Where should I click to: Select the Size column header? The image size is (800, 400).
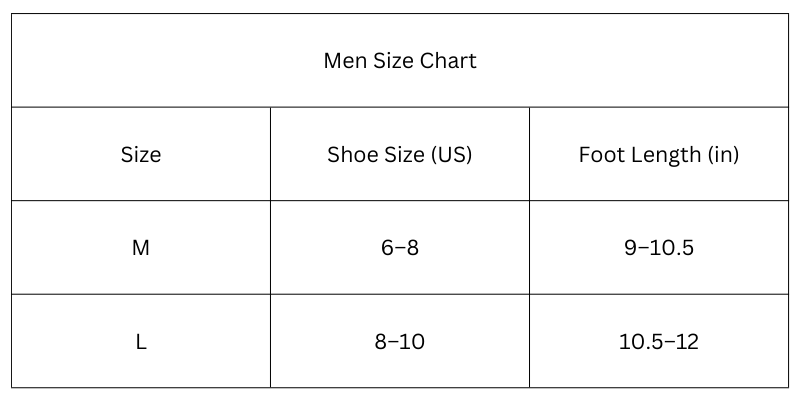(141, 154)
